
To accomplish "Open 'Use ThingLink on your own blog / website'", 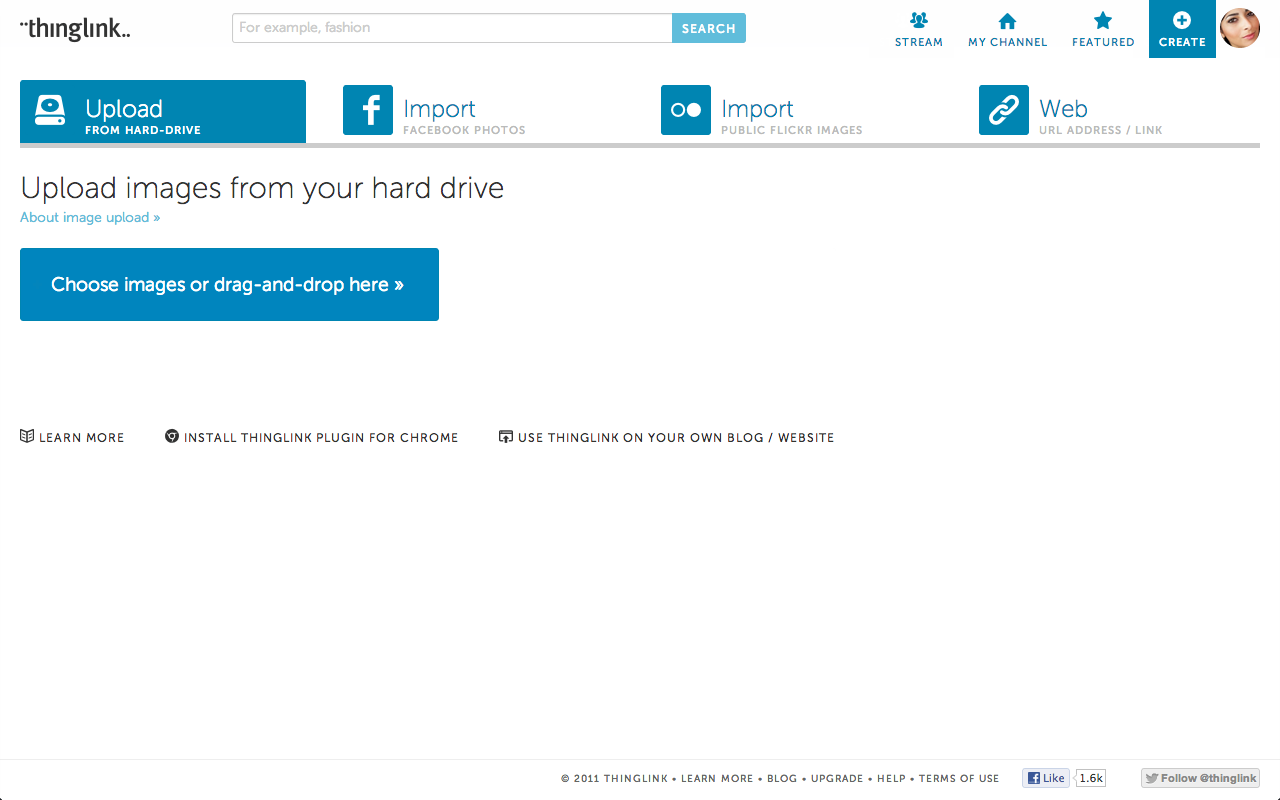I will click(x=676, y=437).
